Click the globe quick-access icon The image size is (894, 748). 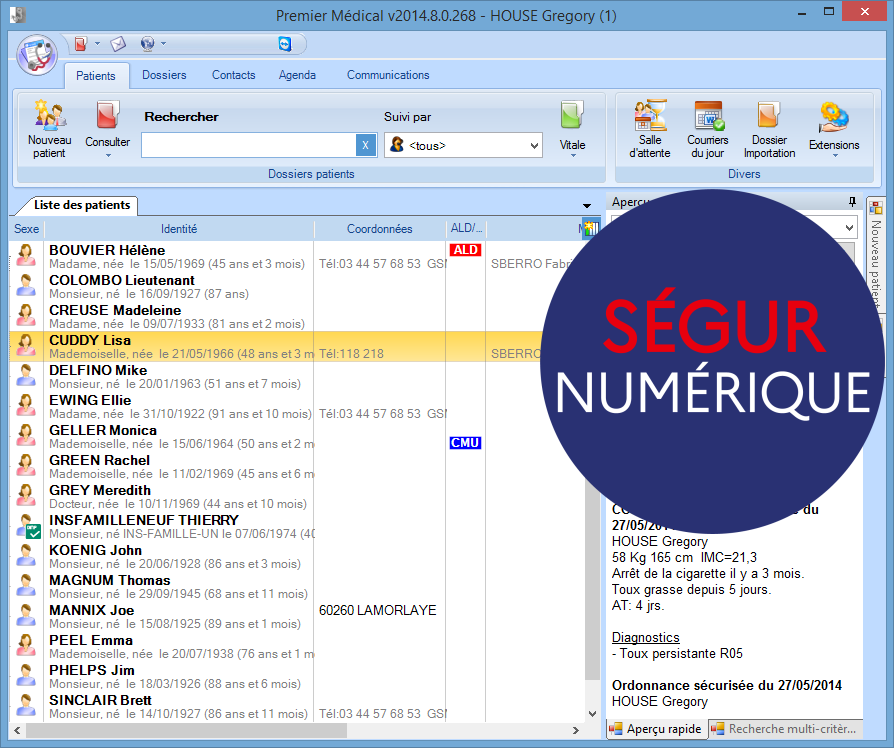pos(147,44)
